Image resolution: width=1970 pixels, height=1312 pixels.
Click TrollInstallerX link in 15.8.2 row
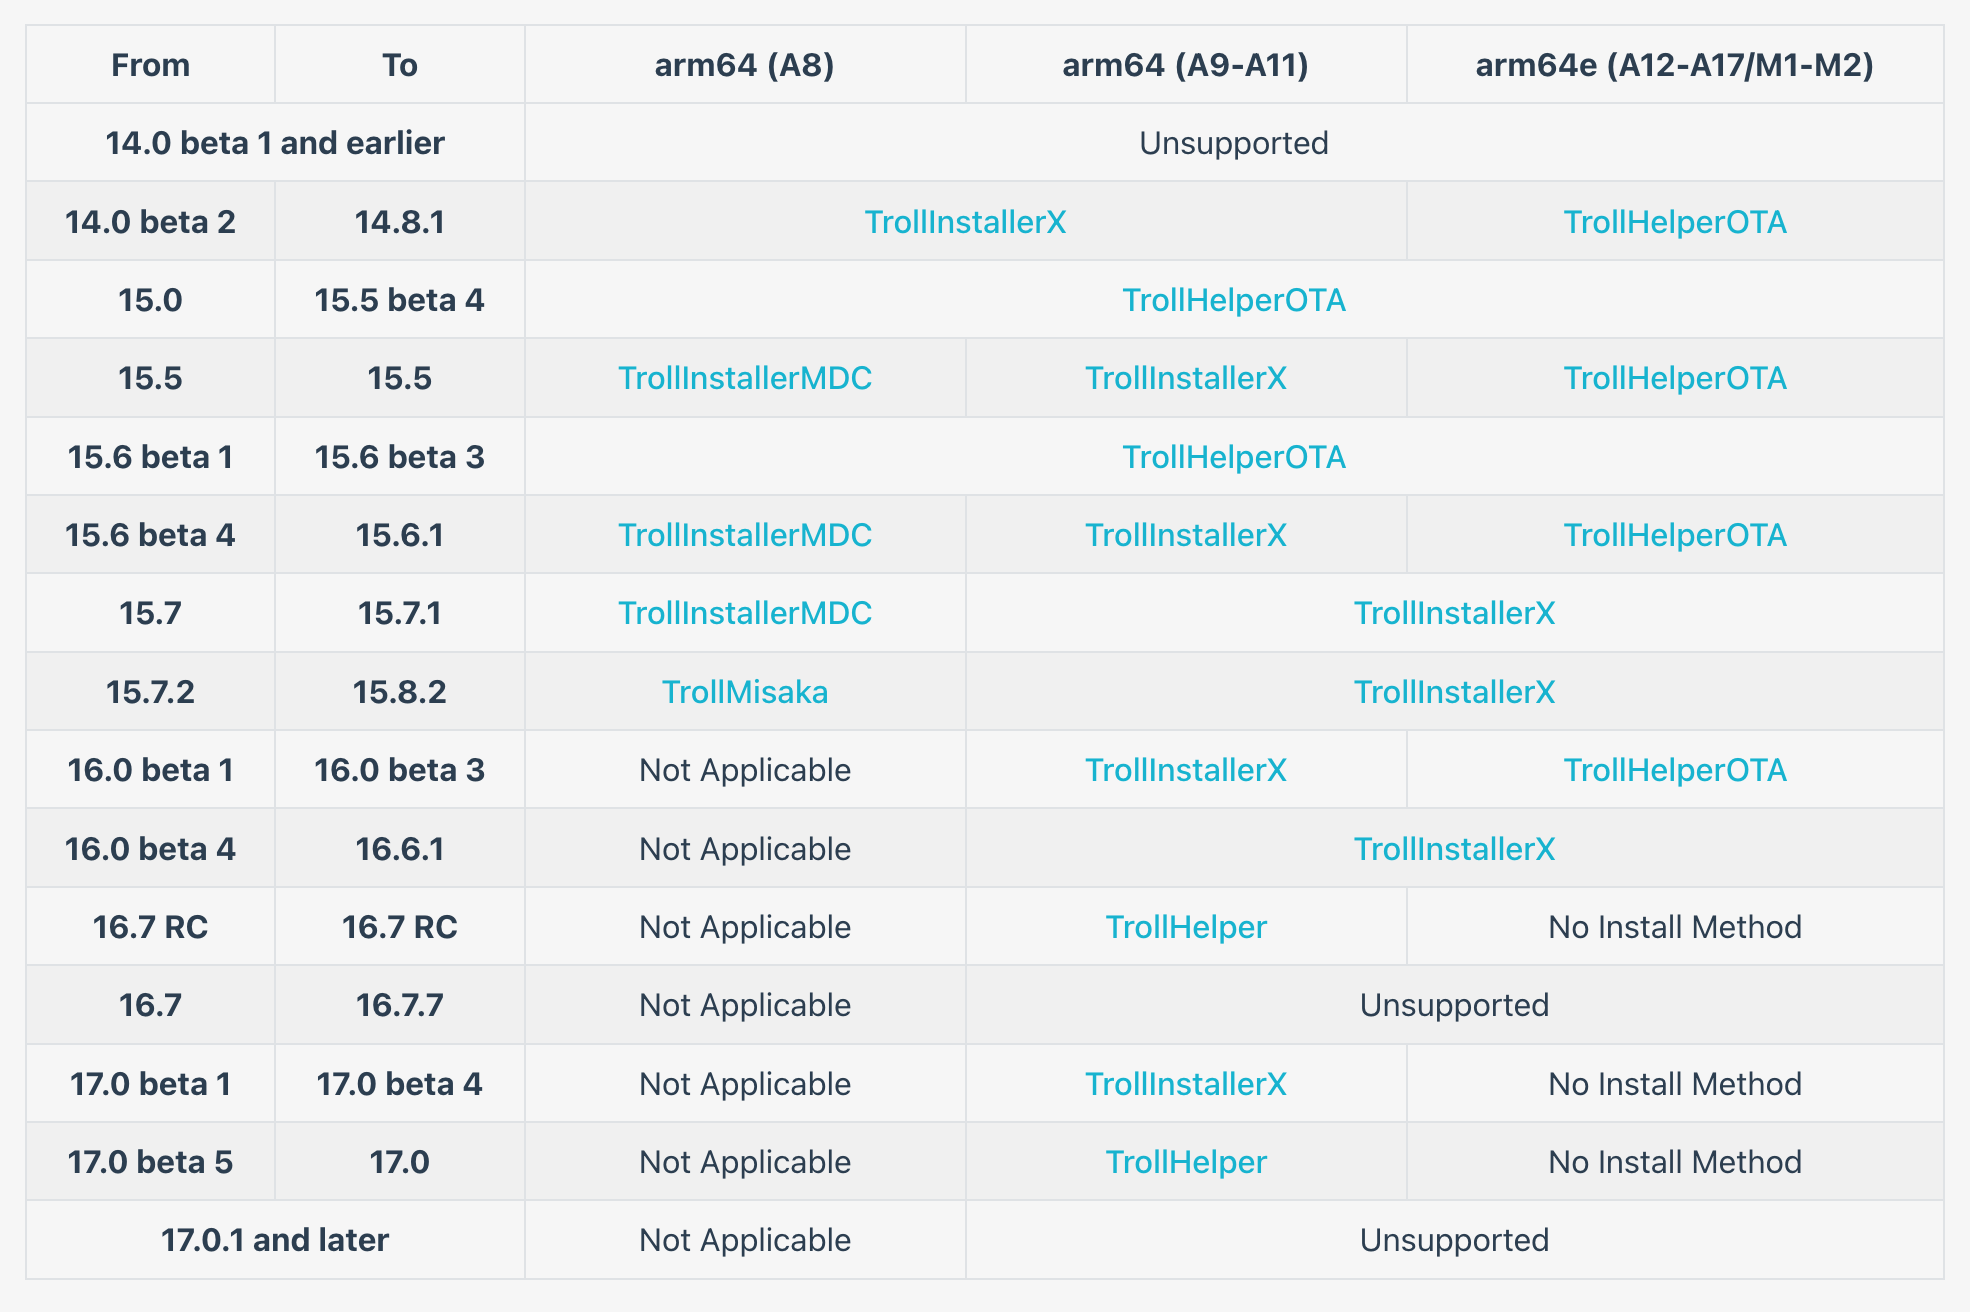(1455, 692)
